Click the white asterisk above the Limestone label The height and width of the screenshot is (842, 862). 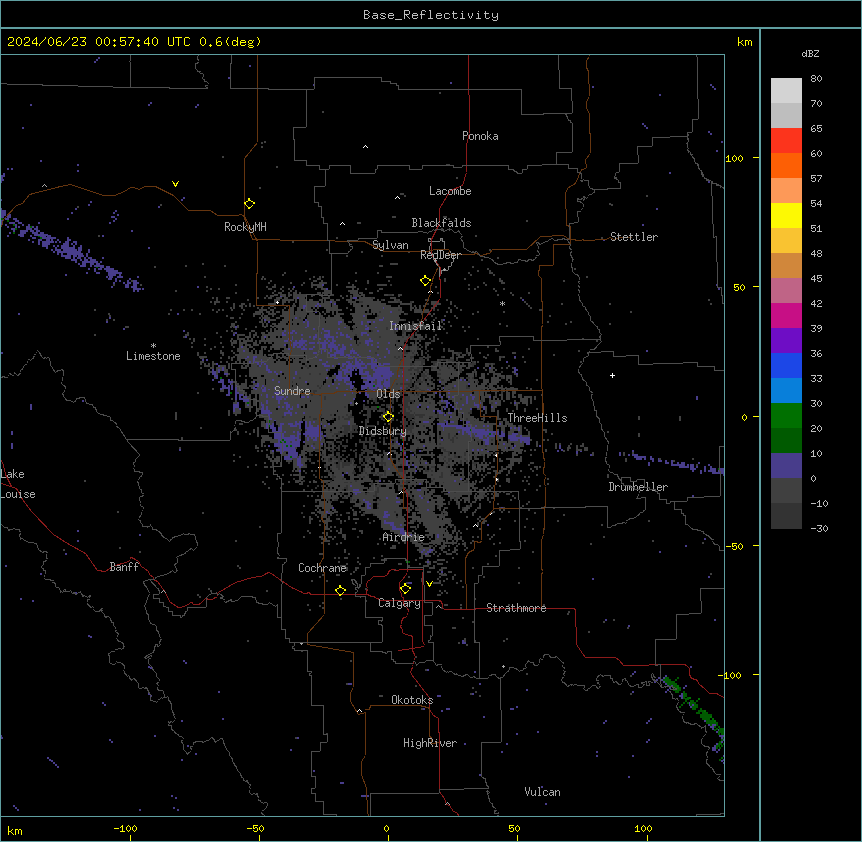tap(153, 346)
